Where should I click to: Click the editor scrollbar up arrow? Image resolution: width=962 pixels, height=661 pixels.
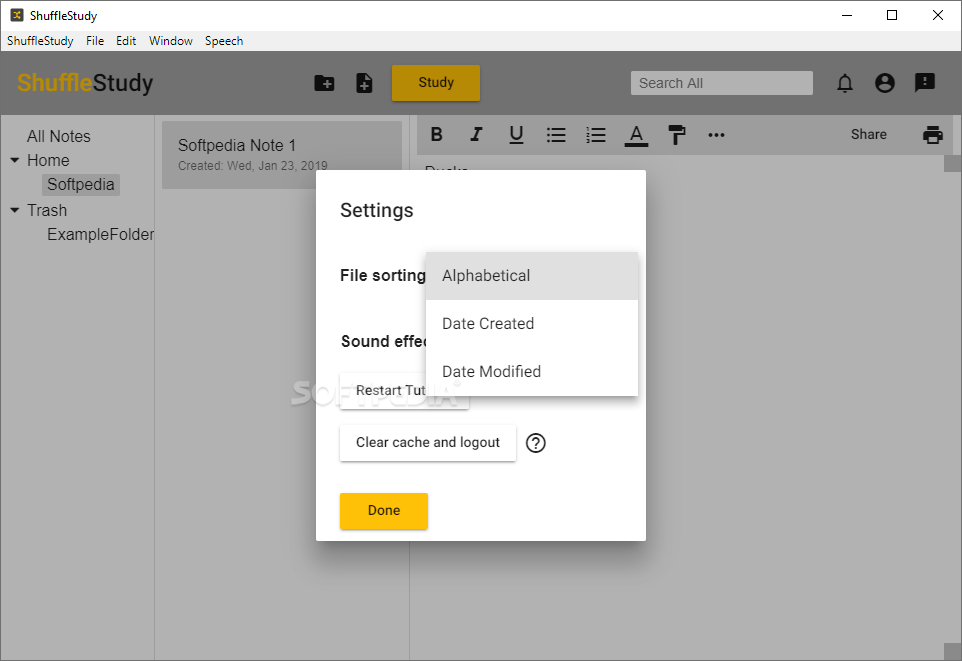952,163
